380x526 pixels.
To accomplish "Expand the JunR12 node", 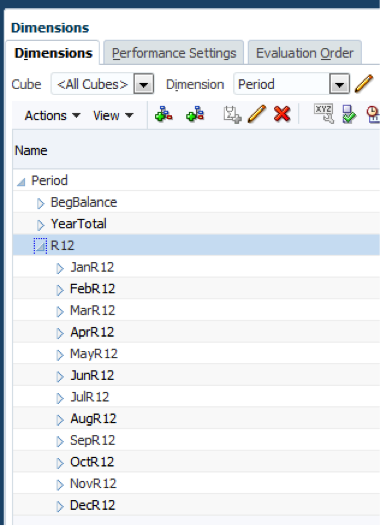I will pos(60,376).
